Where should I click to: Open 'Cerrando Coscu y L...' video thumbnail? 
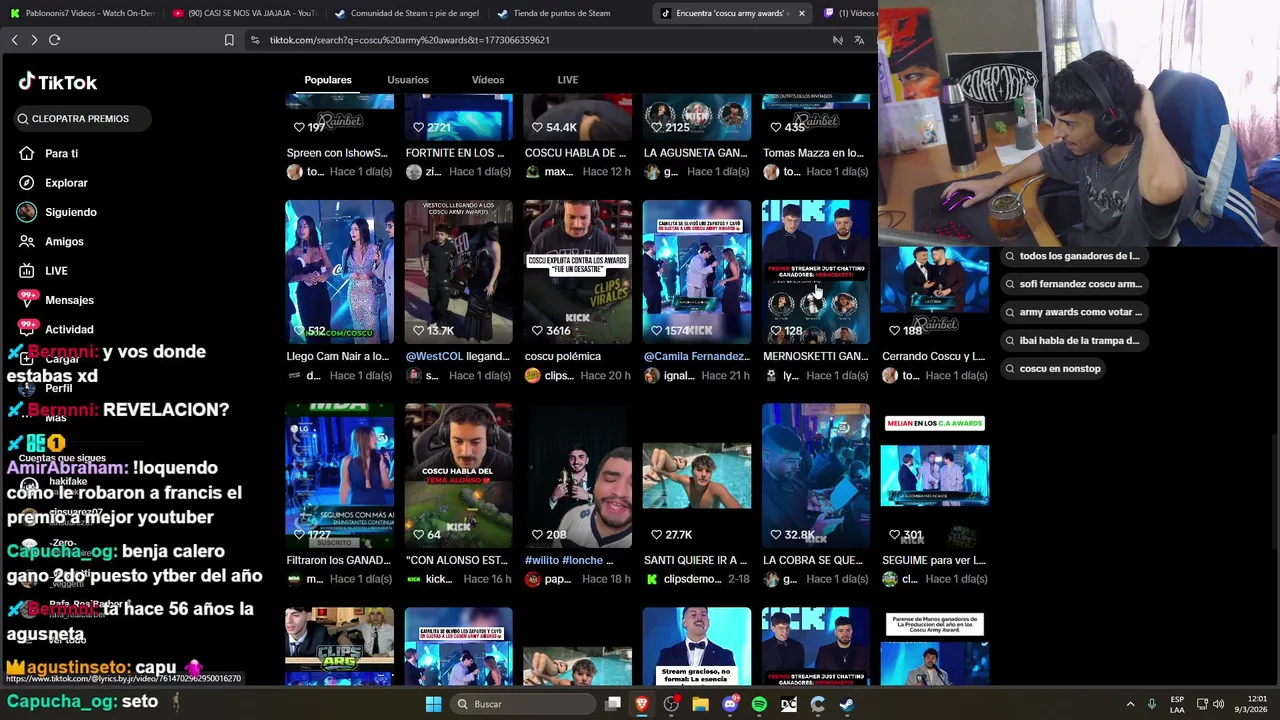pyautogui.click(x=934, y=295)
